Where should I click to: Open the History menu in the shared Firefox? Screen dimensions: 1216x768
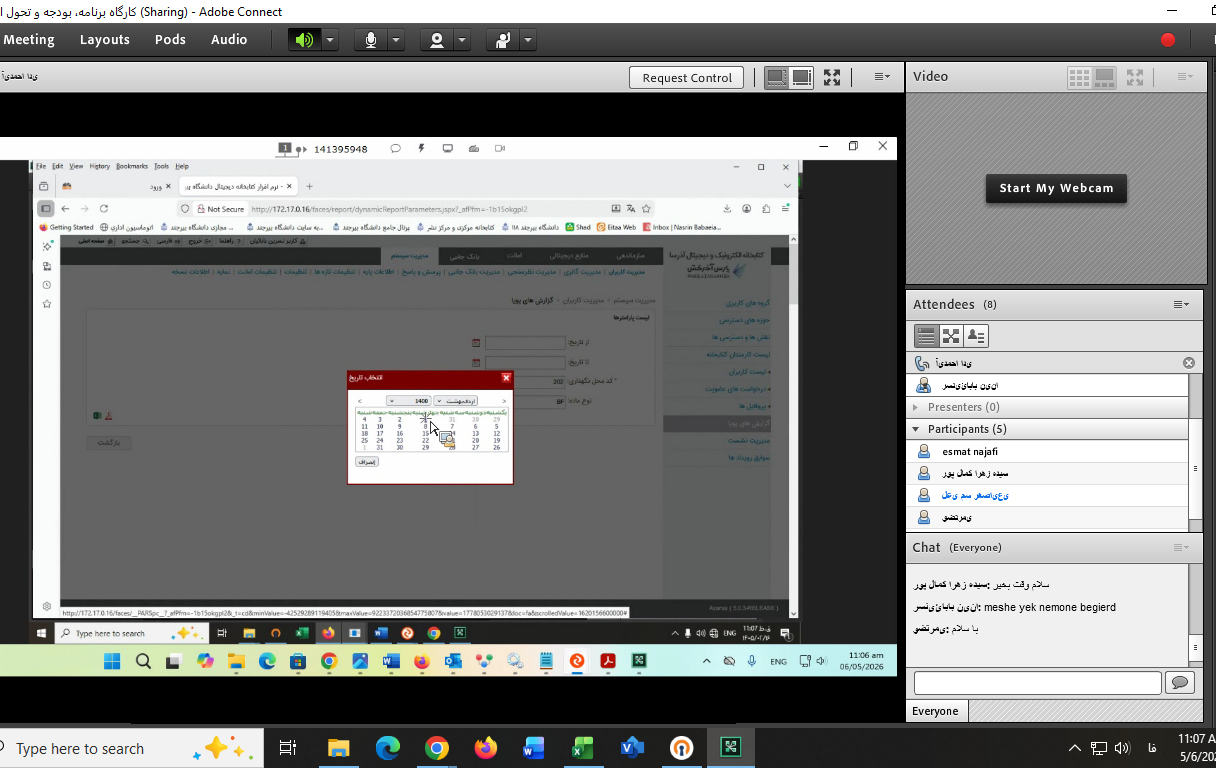99,166
